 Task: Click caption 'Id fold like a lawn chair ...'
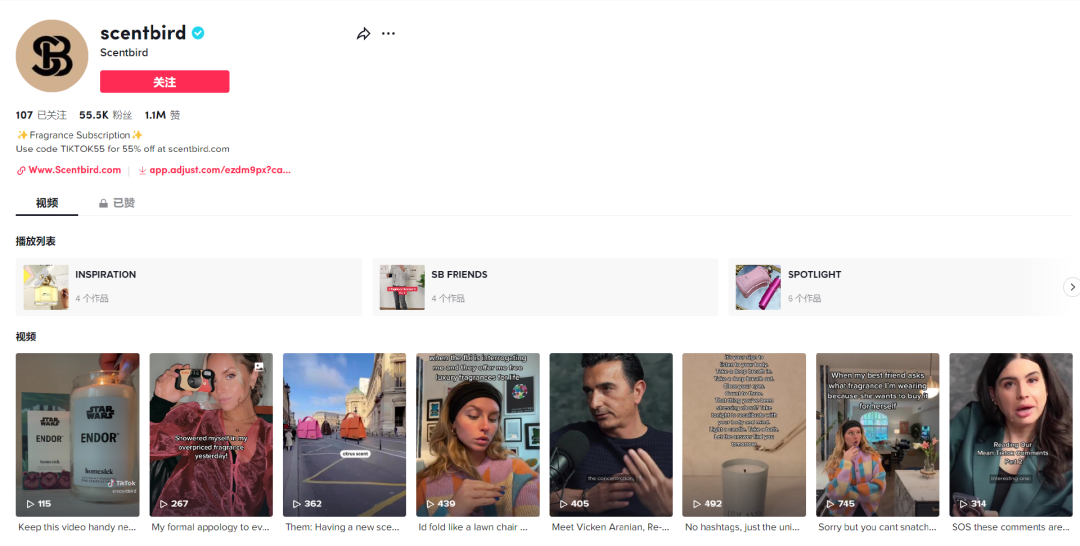point(473,527)
